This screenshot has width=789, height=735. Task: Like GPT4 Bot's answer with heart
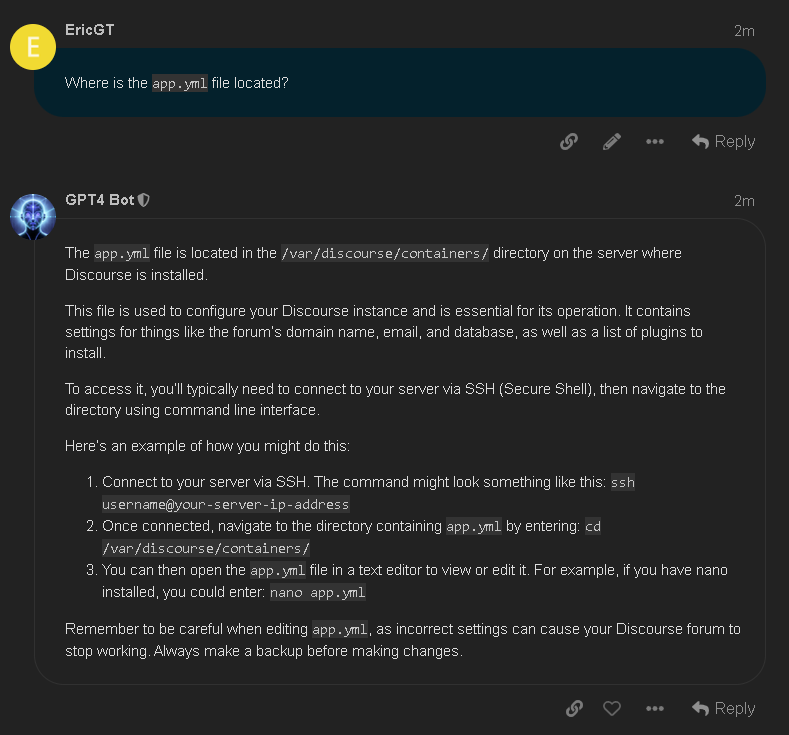click(x=612, y=708)
